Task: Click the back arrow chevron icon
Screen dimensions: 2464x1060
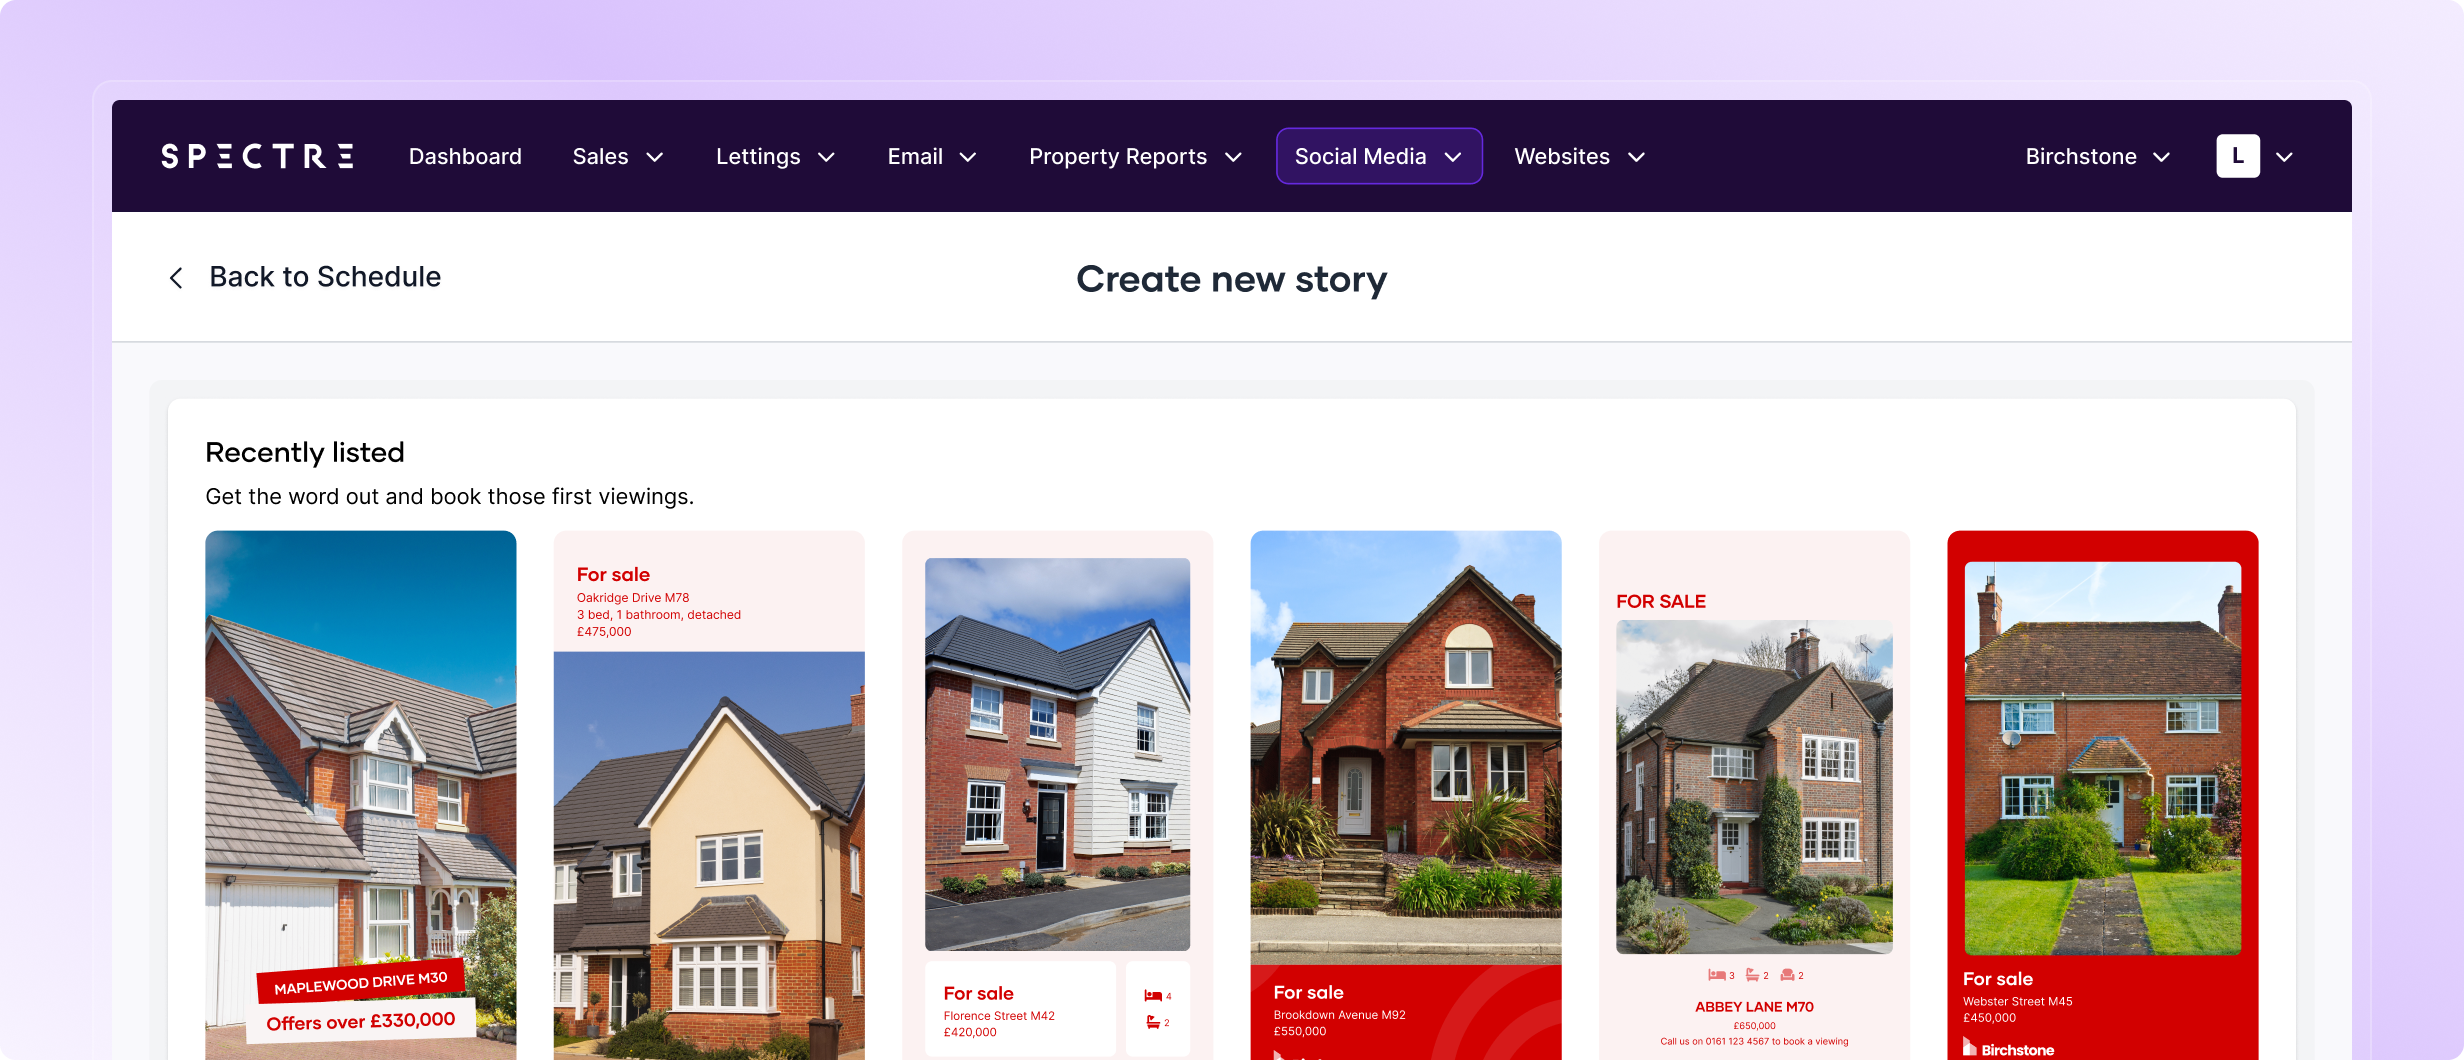Action: [x=176, y=278]
